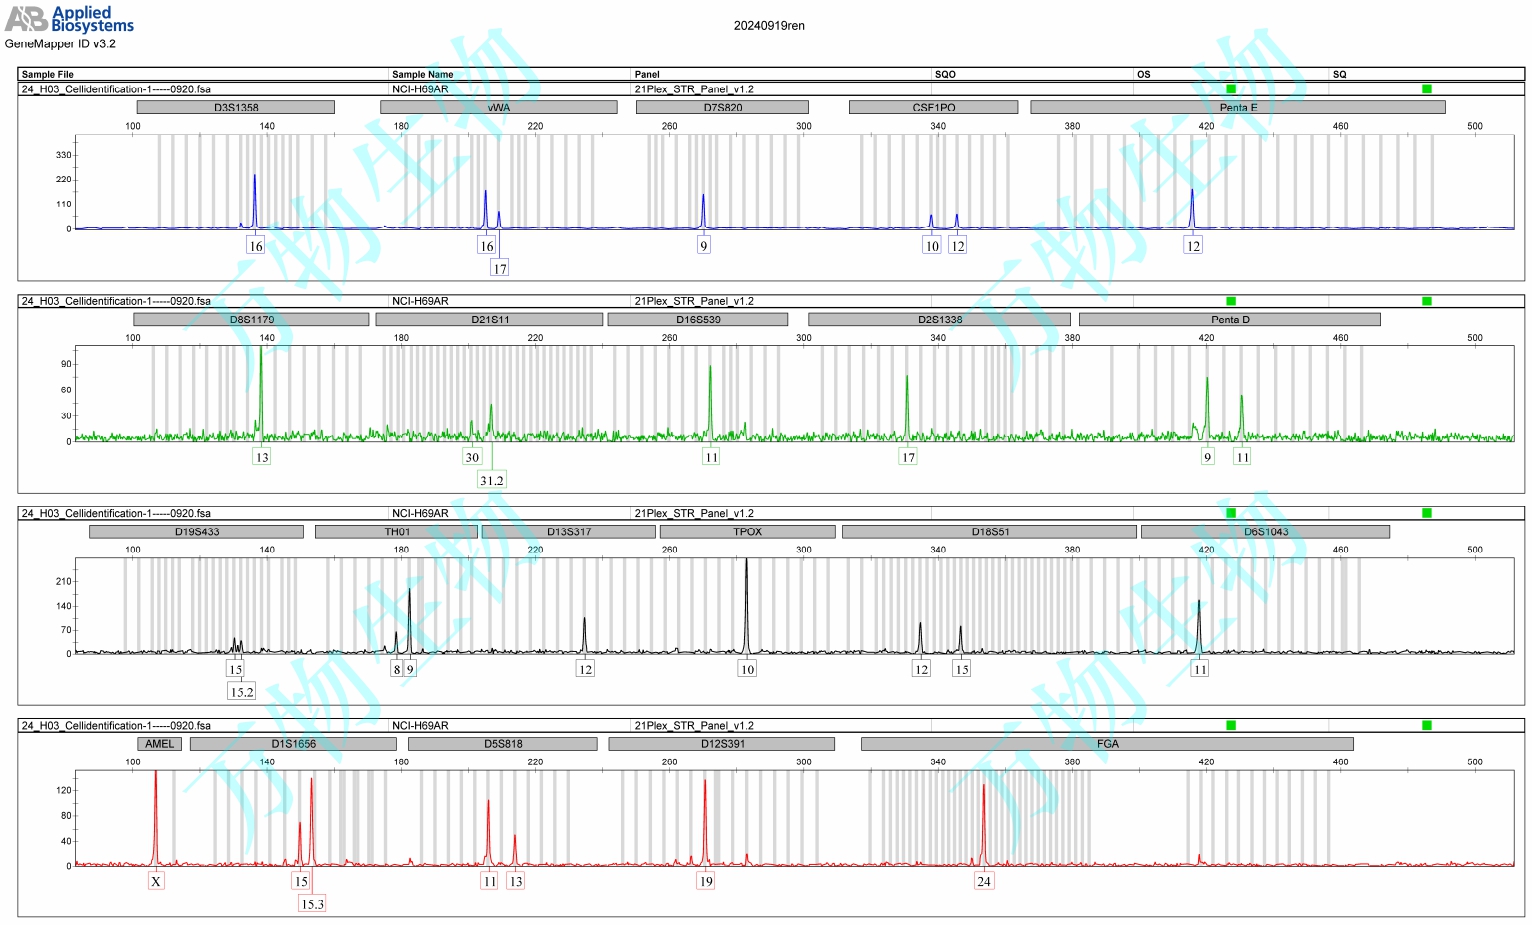This screenshot has height=925, width=1532.
Task: Click the Sample File column header
Action: [48, 74]
